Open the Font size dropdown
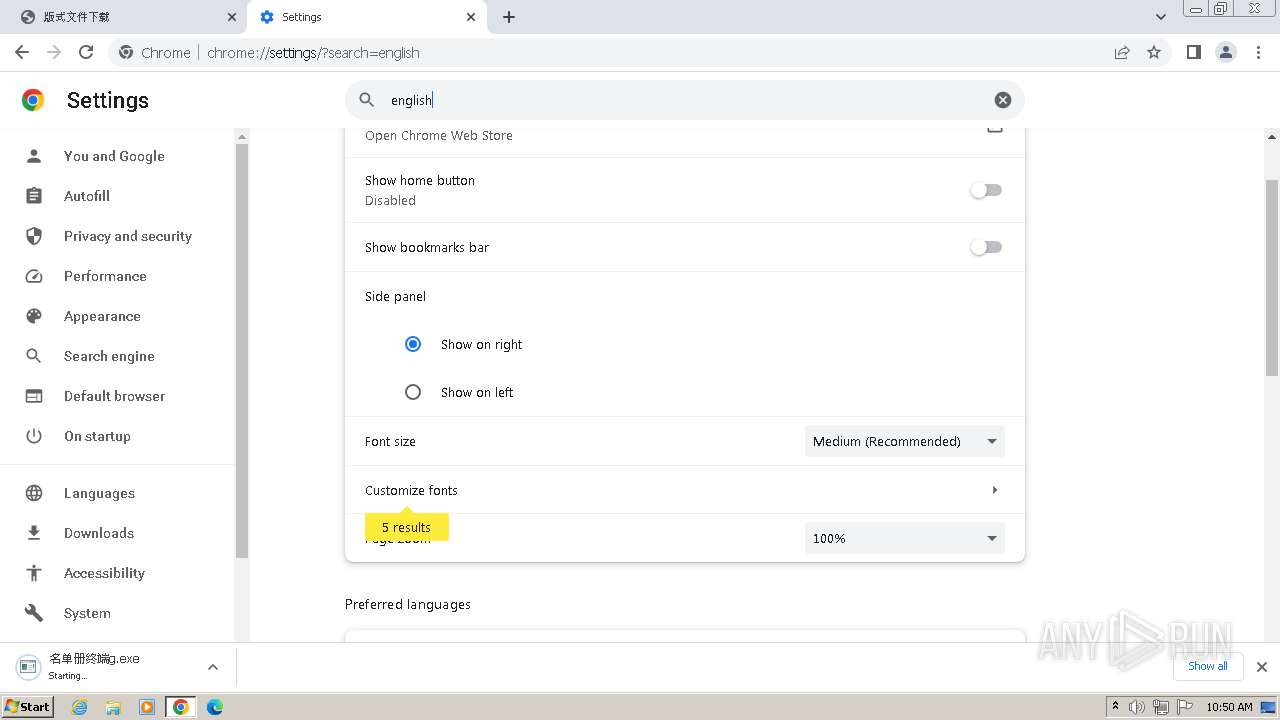1280x720 pixels. pos(904,441)
